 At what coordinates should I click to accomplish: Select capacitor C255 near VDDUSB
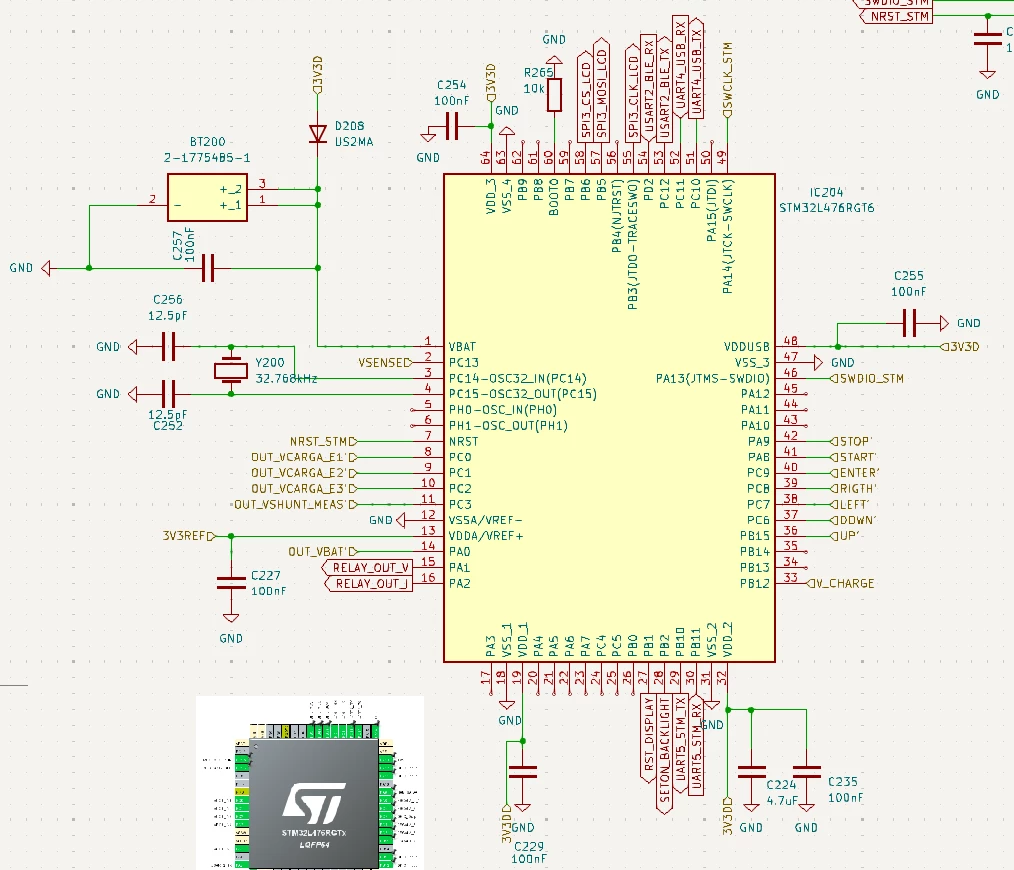click(909, 323)
